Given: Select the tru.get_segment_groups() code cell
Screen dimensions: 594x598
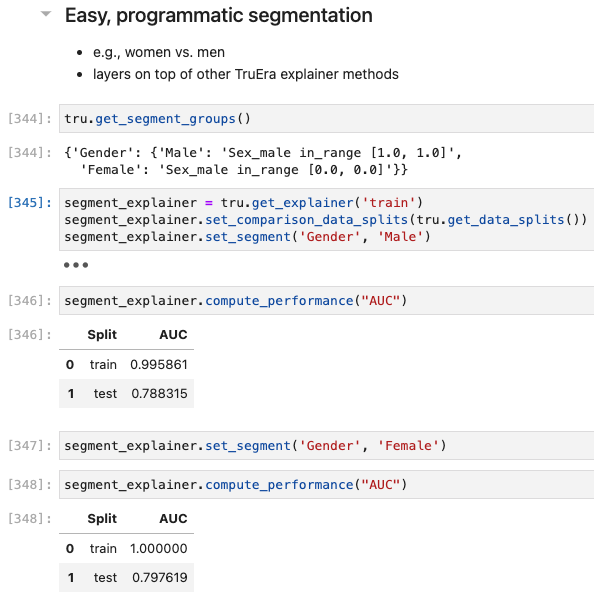Looking at the screenshot, I should click(x=326, y=119).
